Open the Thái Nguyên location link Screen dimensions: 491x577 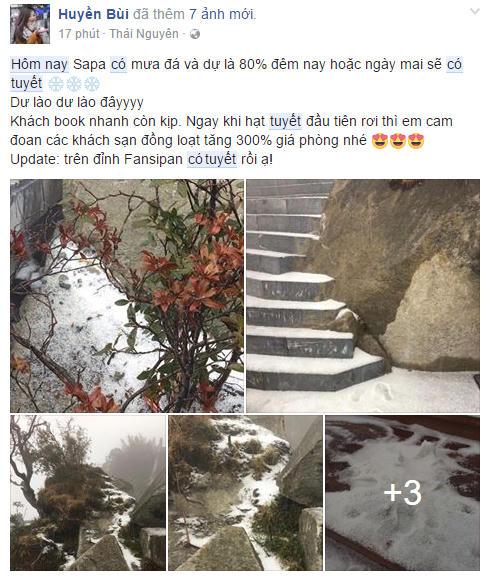(x=144, y=34)
